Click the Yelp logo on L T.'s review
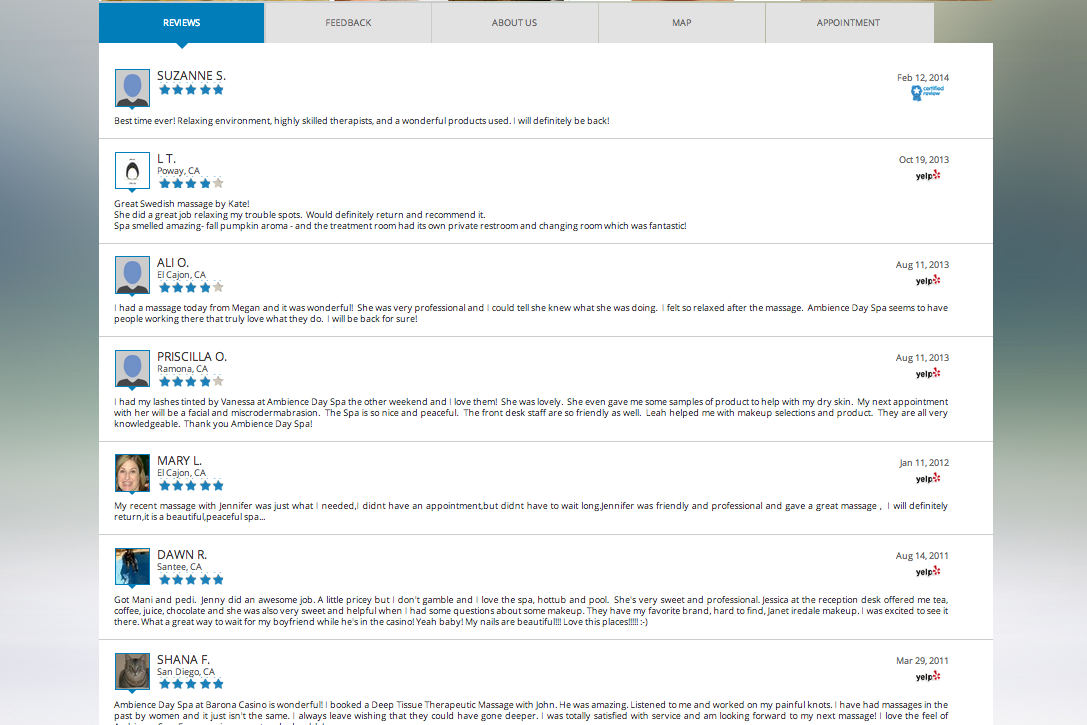 pos(928,175)
